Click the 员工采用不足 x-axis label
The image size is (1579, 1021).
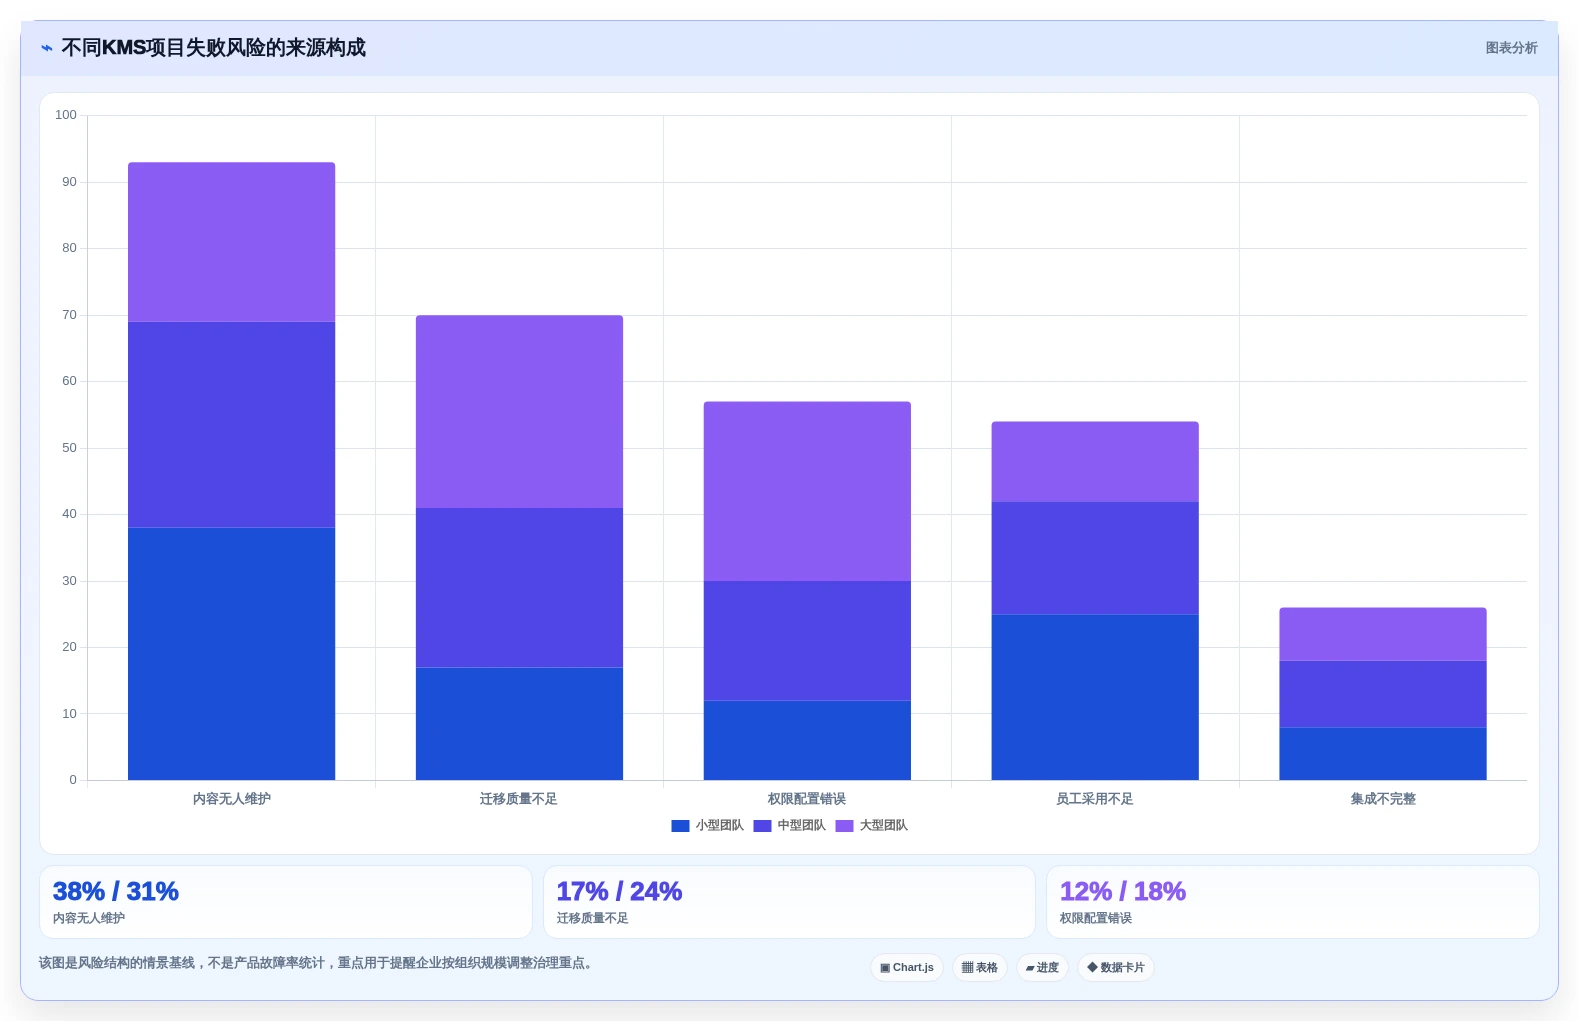point(1095,799)
